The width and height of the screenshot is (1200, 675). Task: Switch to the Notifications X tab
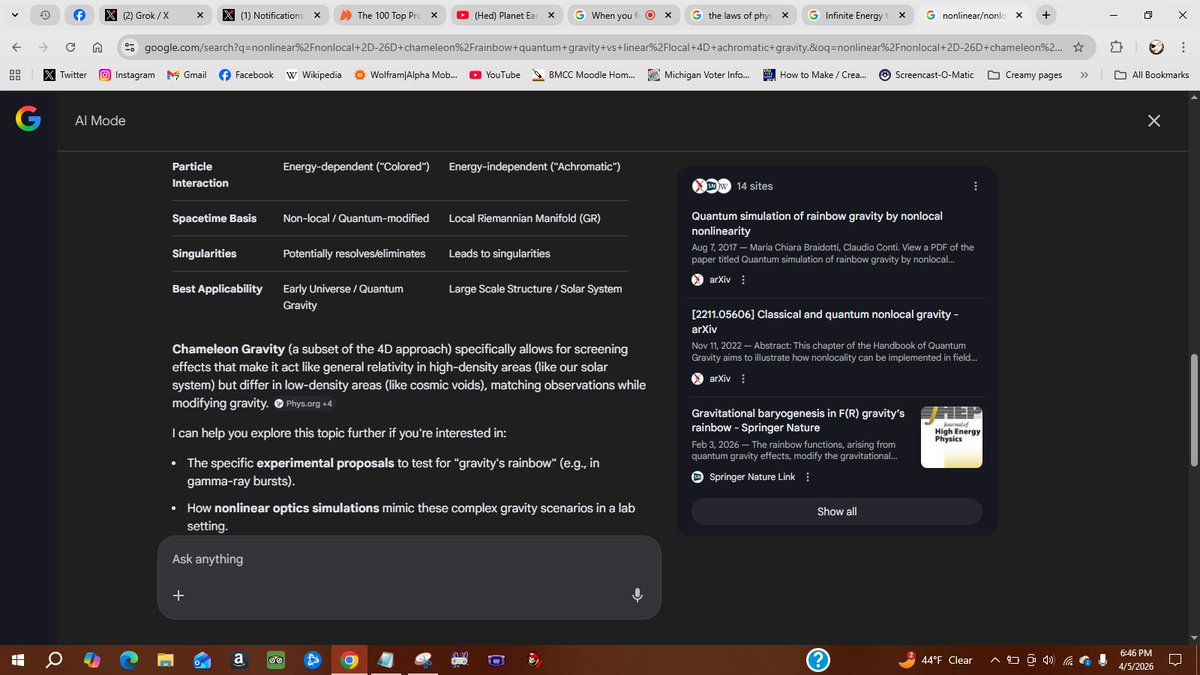tap(272, 16)
